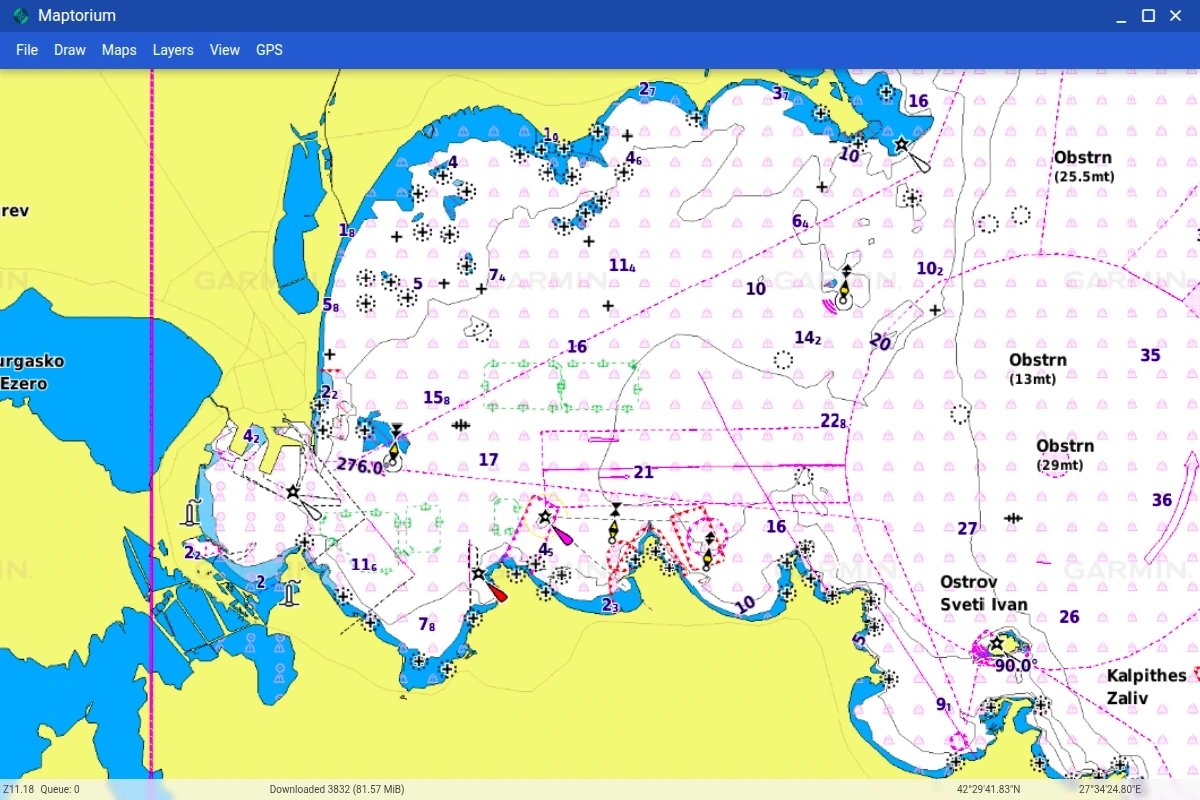Click the Obstrn (29mt) label
The image size is (1200, 800).
1065,455
